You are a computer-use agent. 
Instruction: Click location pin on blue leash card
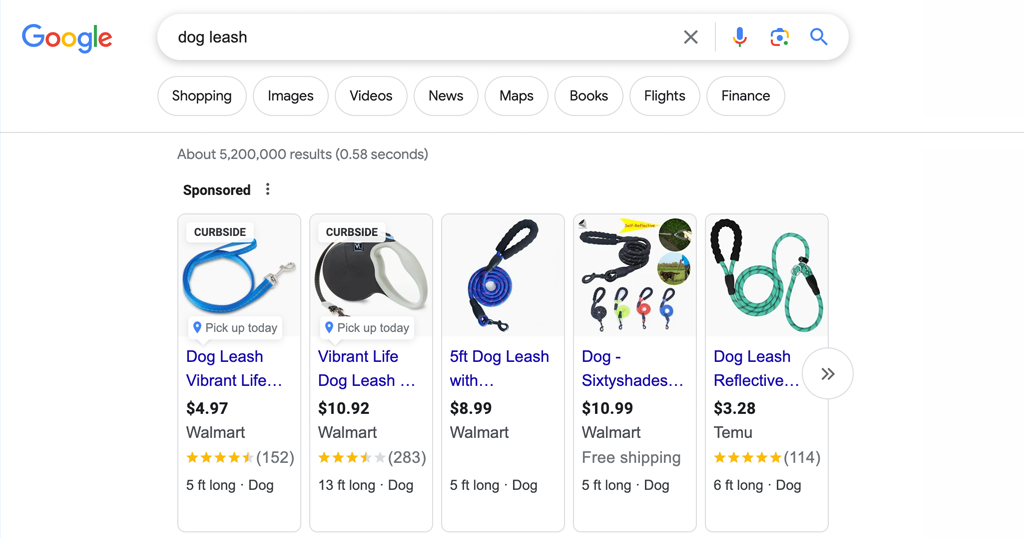tap(197, 327)
